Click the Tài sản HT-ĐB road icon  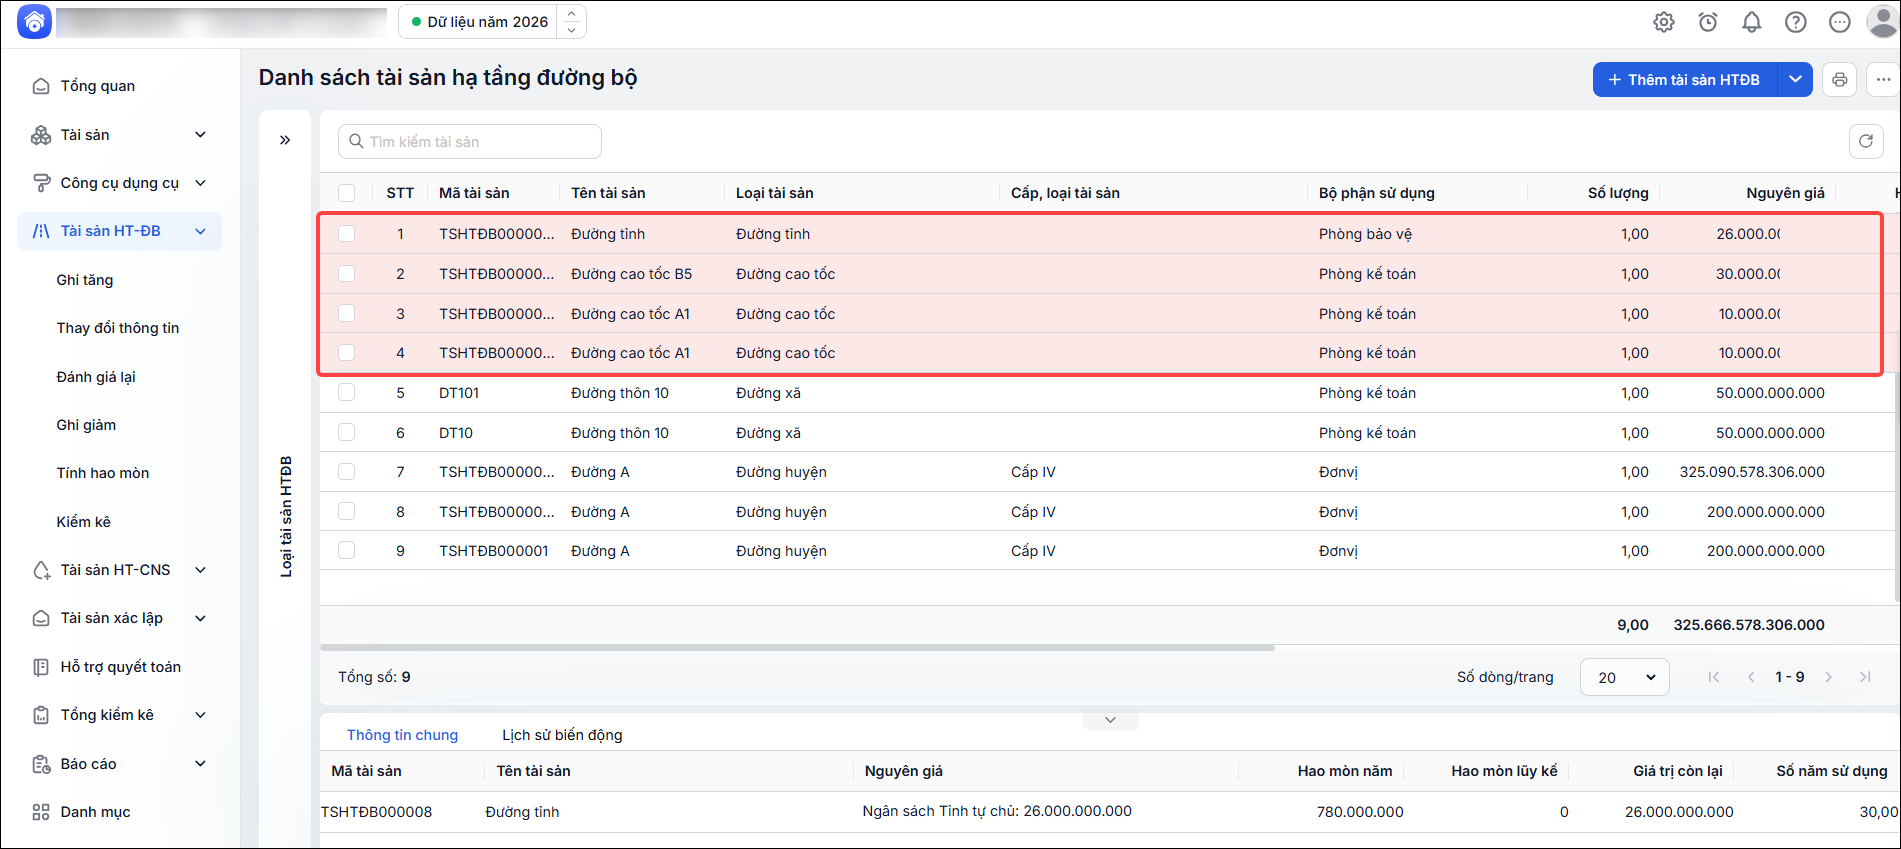tap(41, 231)
